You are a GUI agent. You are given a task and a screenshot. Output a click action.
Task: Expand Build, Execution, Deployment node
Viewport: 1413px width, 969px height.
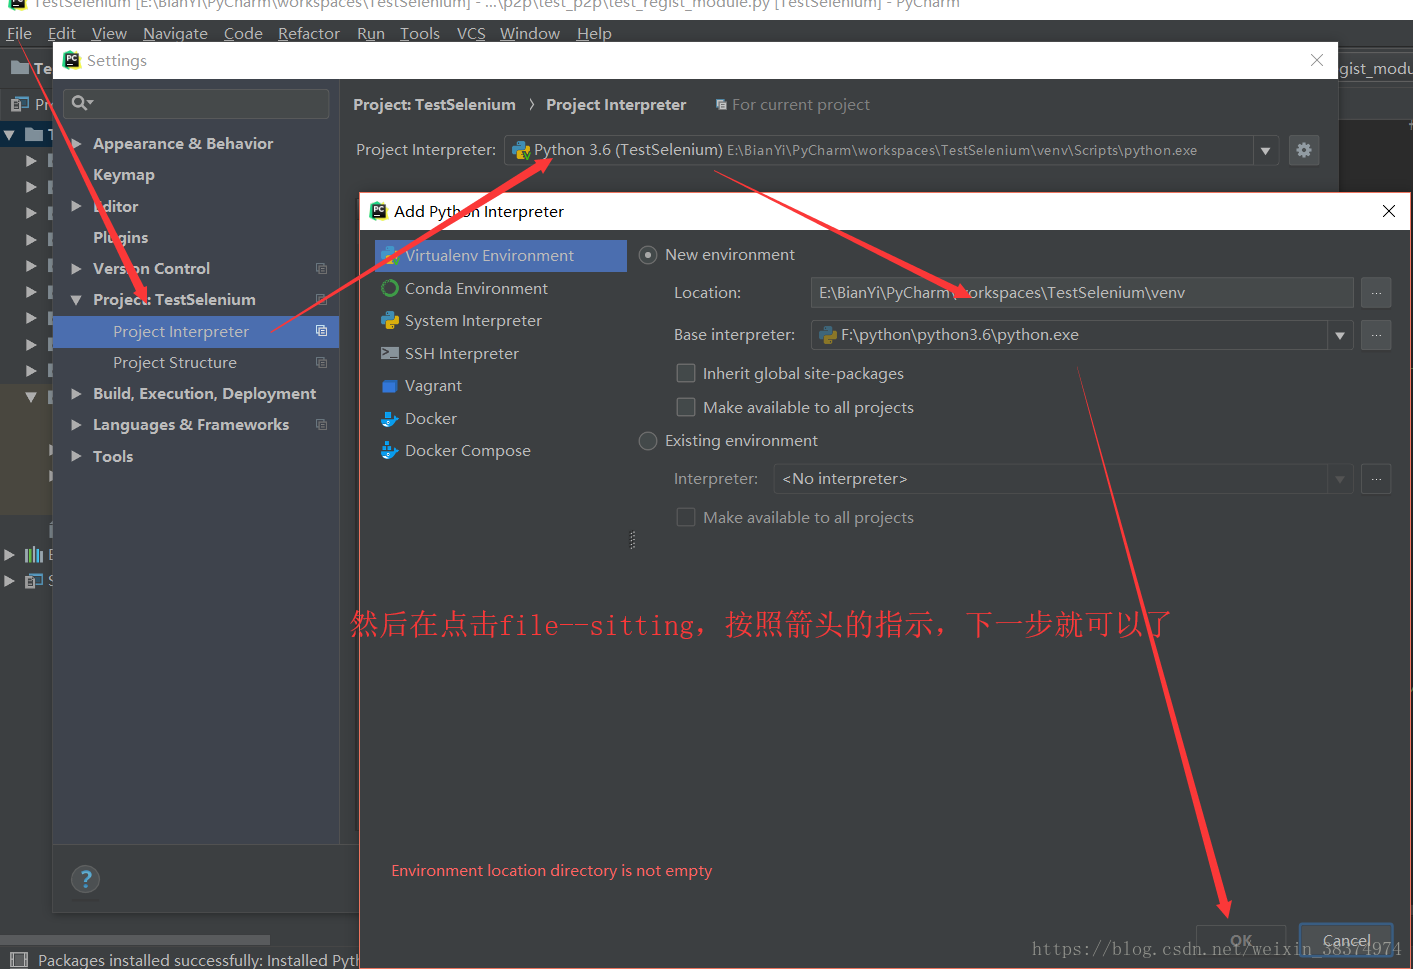click(76, 394)
